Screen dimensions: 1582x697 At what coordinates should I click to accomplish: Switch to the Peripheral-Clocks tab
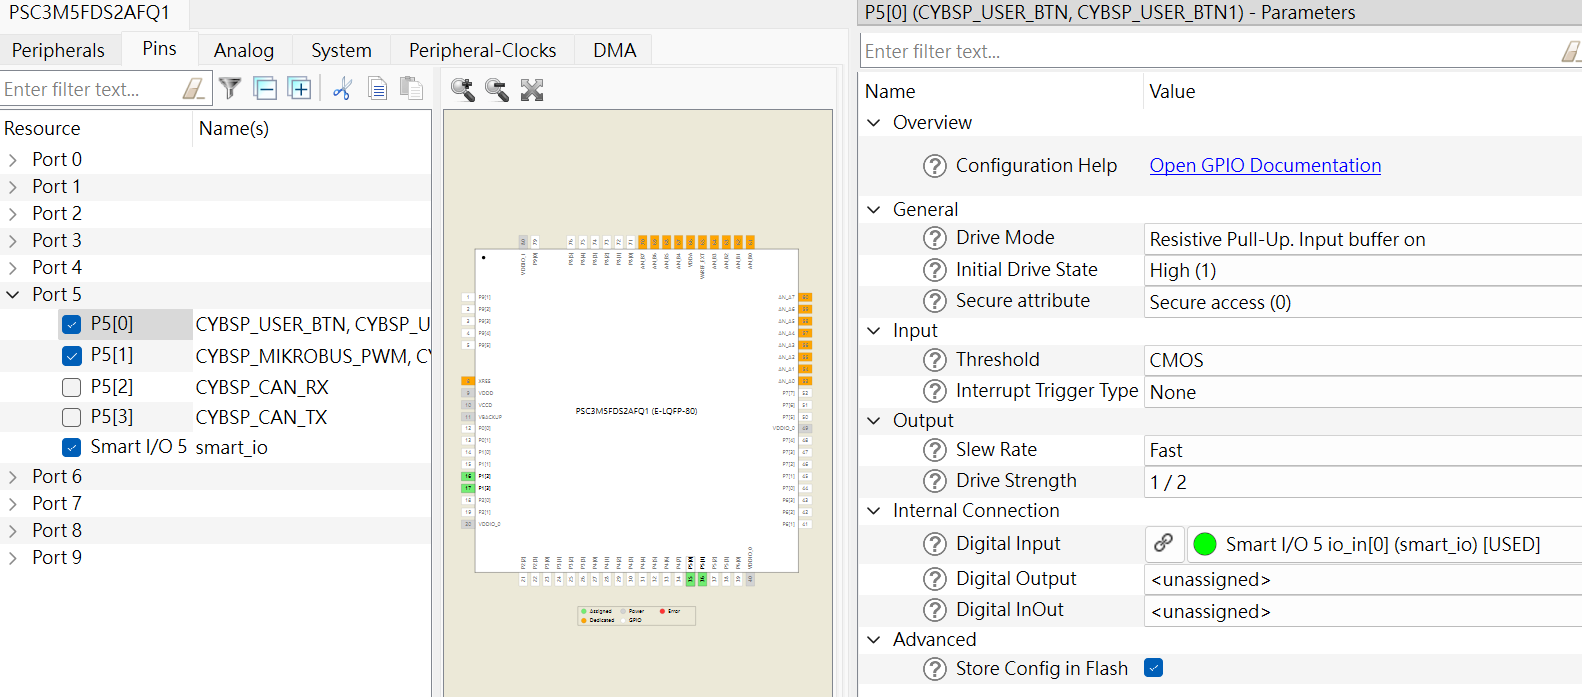click(x=482, y=50)
